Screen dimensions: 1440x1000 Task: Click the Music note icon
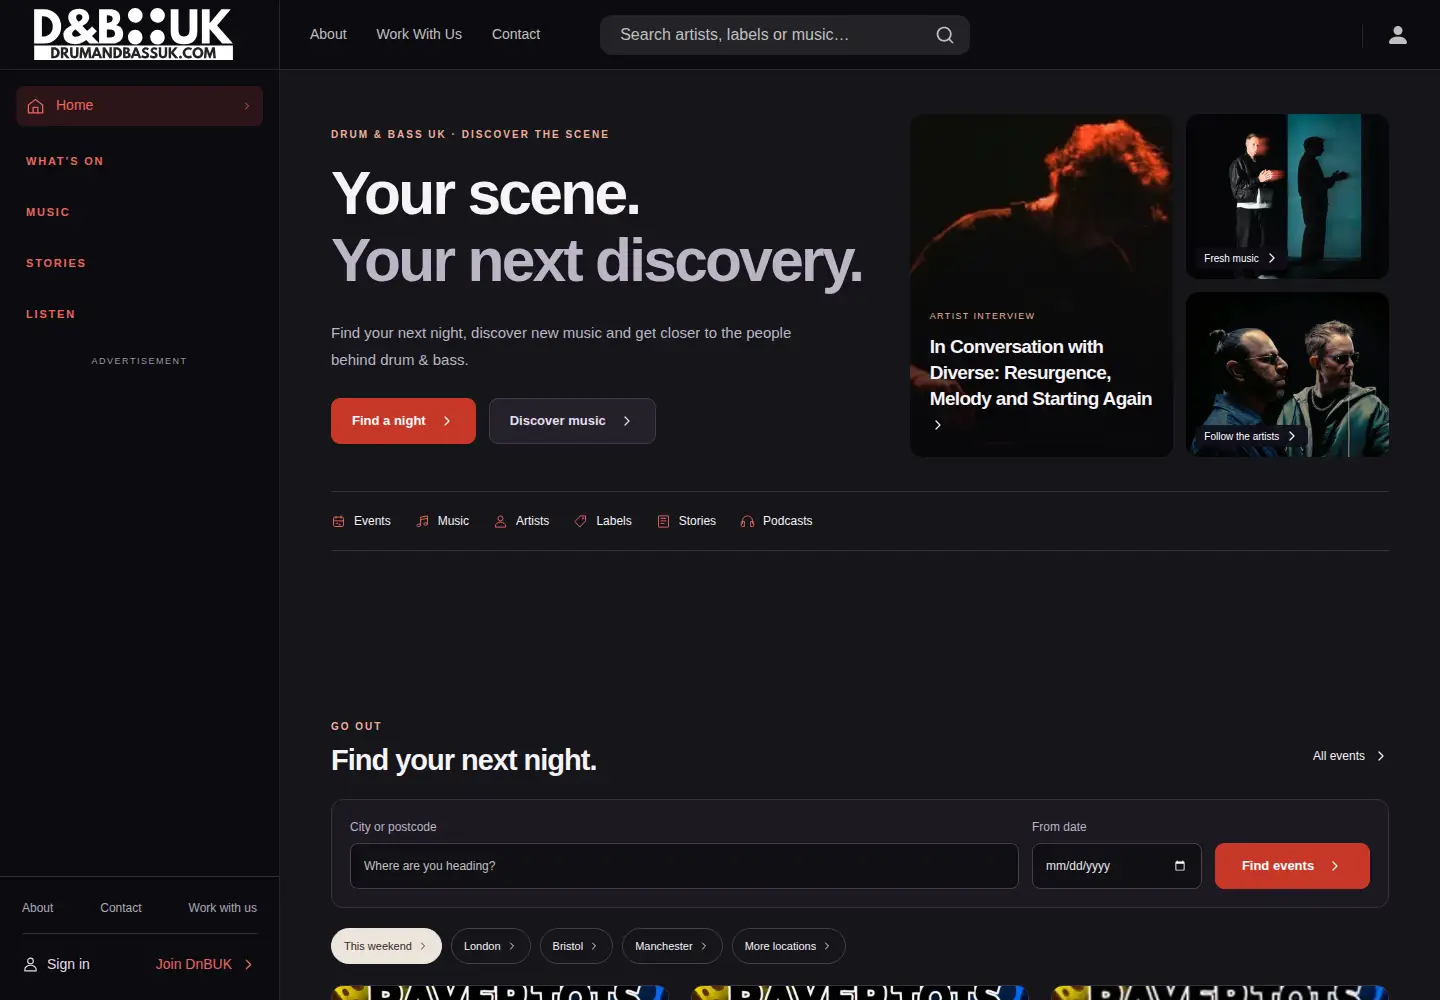[x=422, y=521]
